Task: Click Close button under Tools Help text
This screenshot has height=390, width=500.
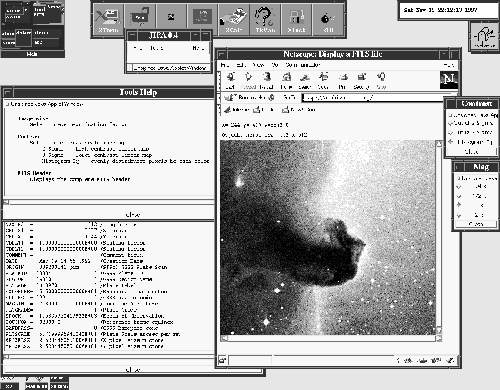Action: point(133,215)
